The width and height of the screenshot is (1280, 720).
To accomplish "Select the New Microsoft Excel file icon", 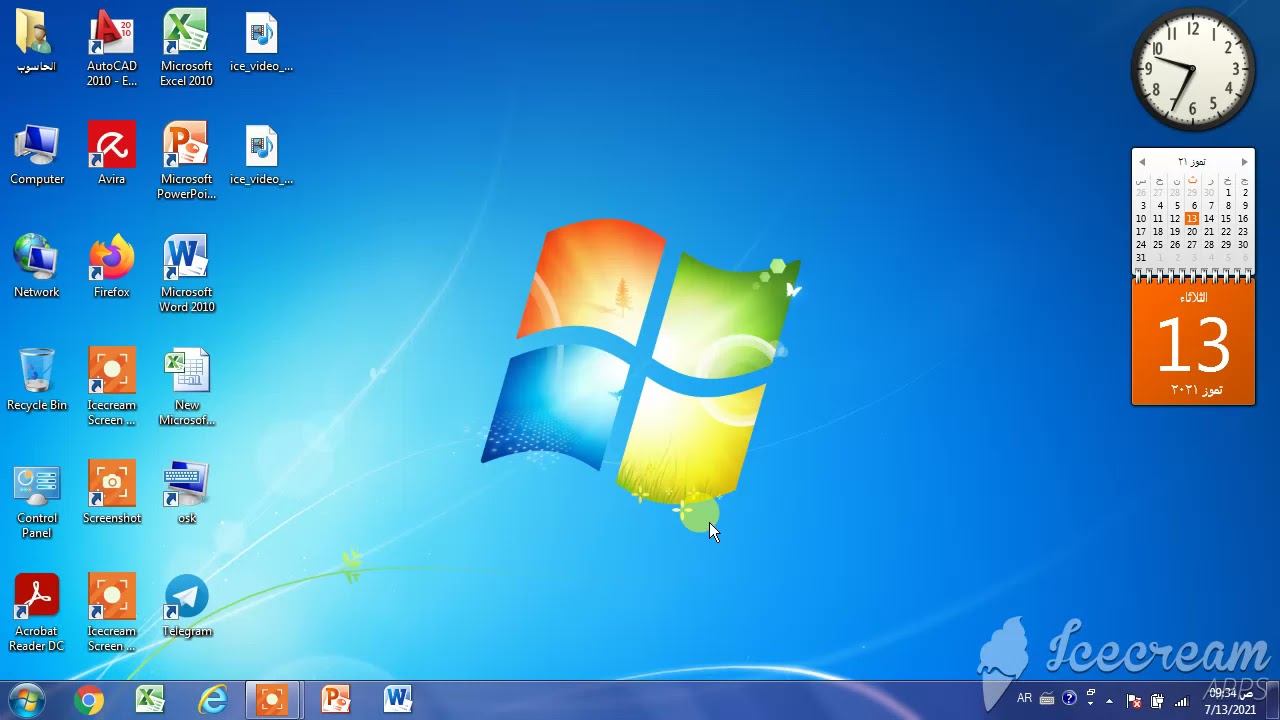I will (186, 387).
